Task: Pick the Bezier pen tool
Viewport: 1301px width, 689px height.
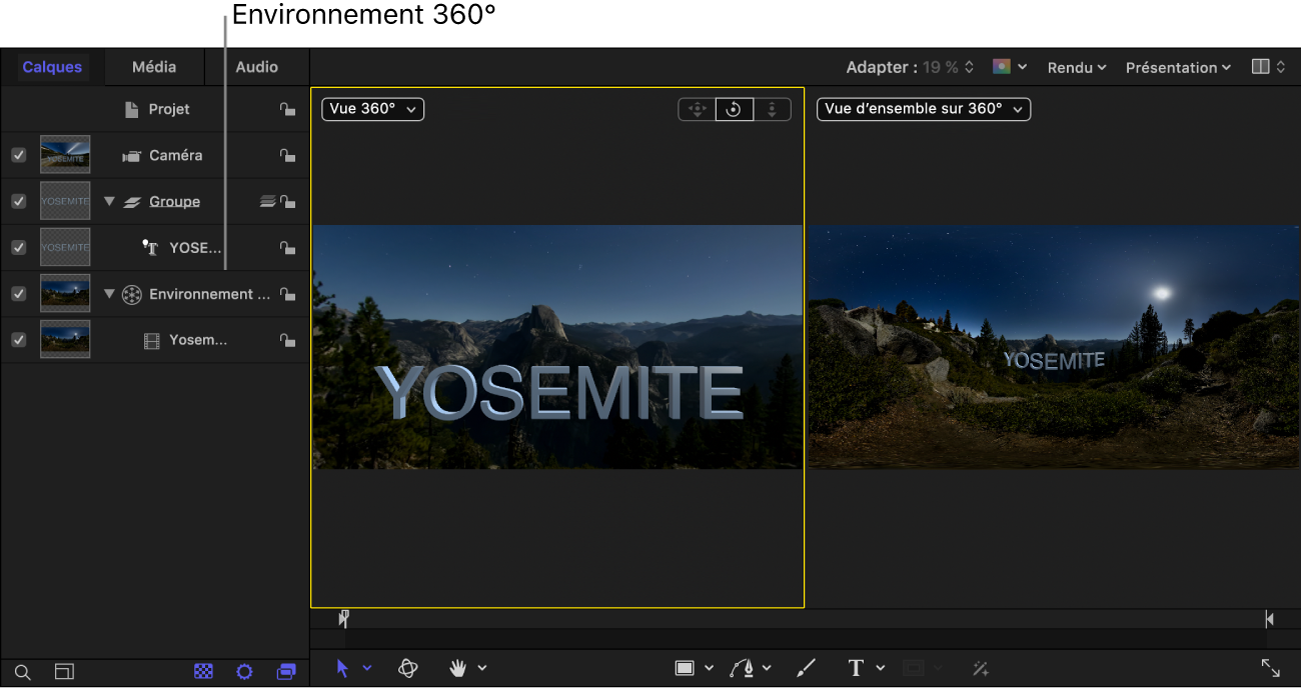Action: [x=744, y=667]
